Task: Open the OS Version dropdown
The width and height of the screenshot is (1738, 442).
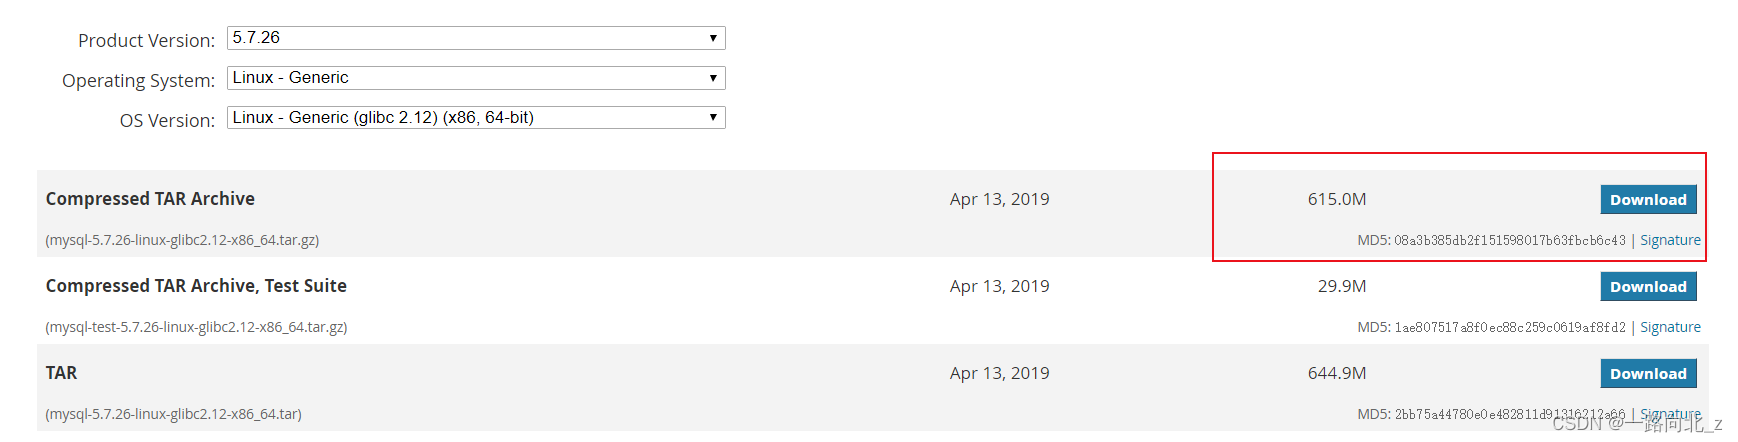Action: pos(476,118)
